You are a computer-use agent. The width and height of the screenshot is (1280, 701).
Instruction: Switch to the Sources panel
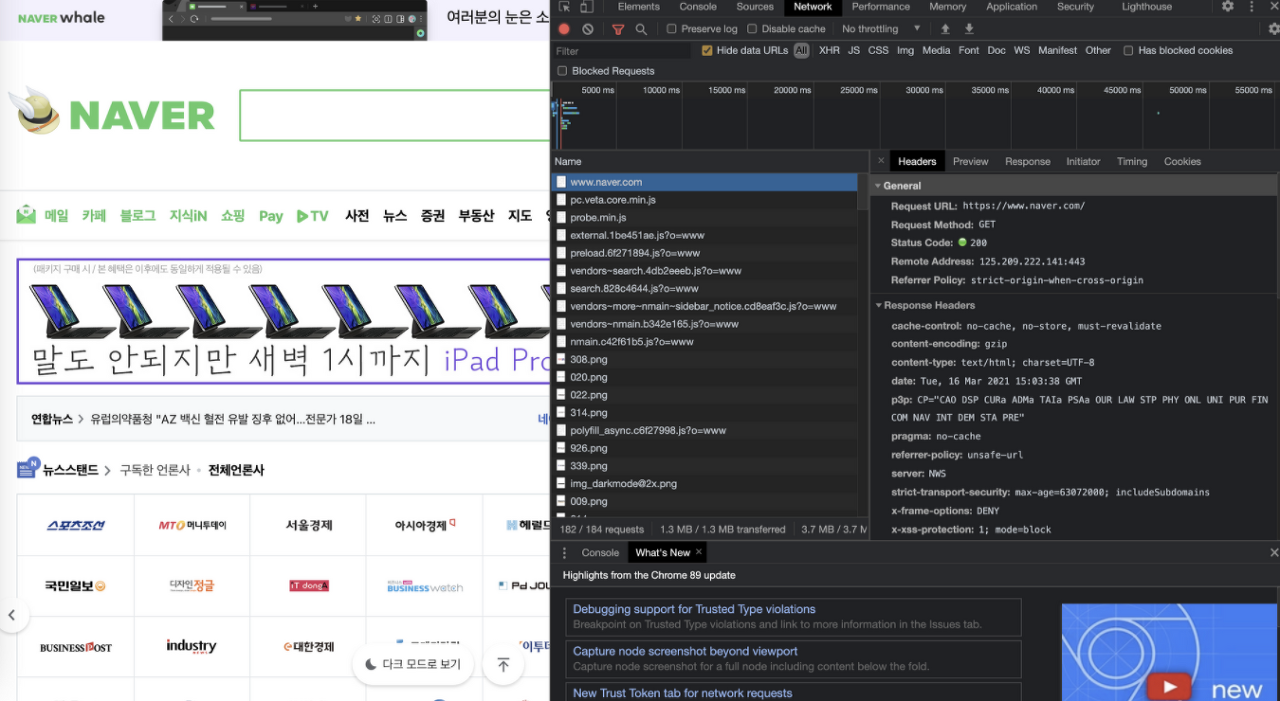[x=755, y=7]
